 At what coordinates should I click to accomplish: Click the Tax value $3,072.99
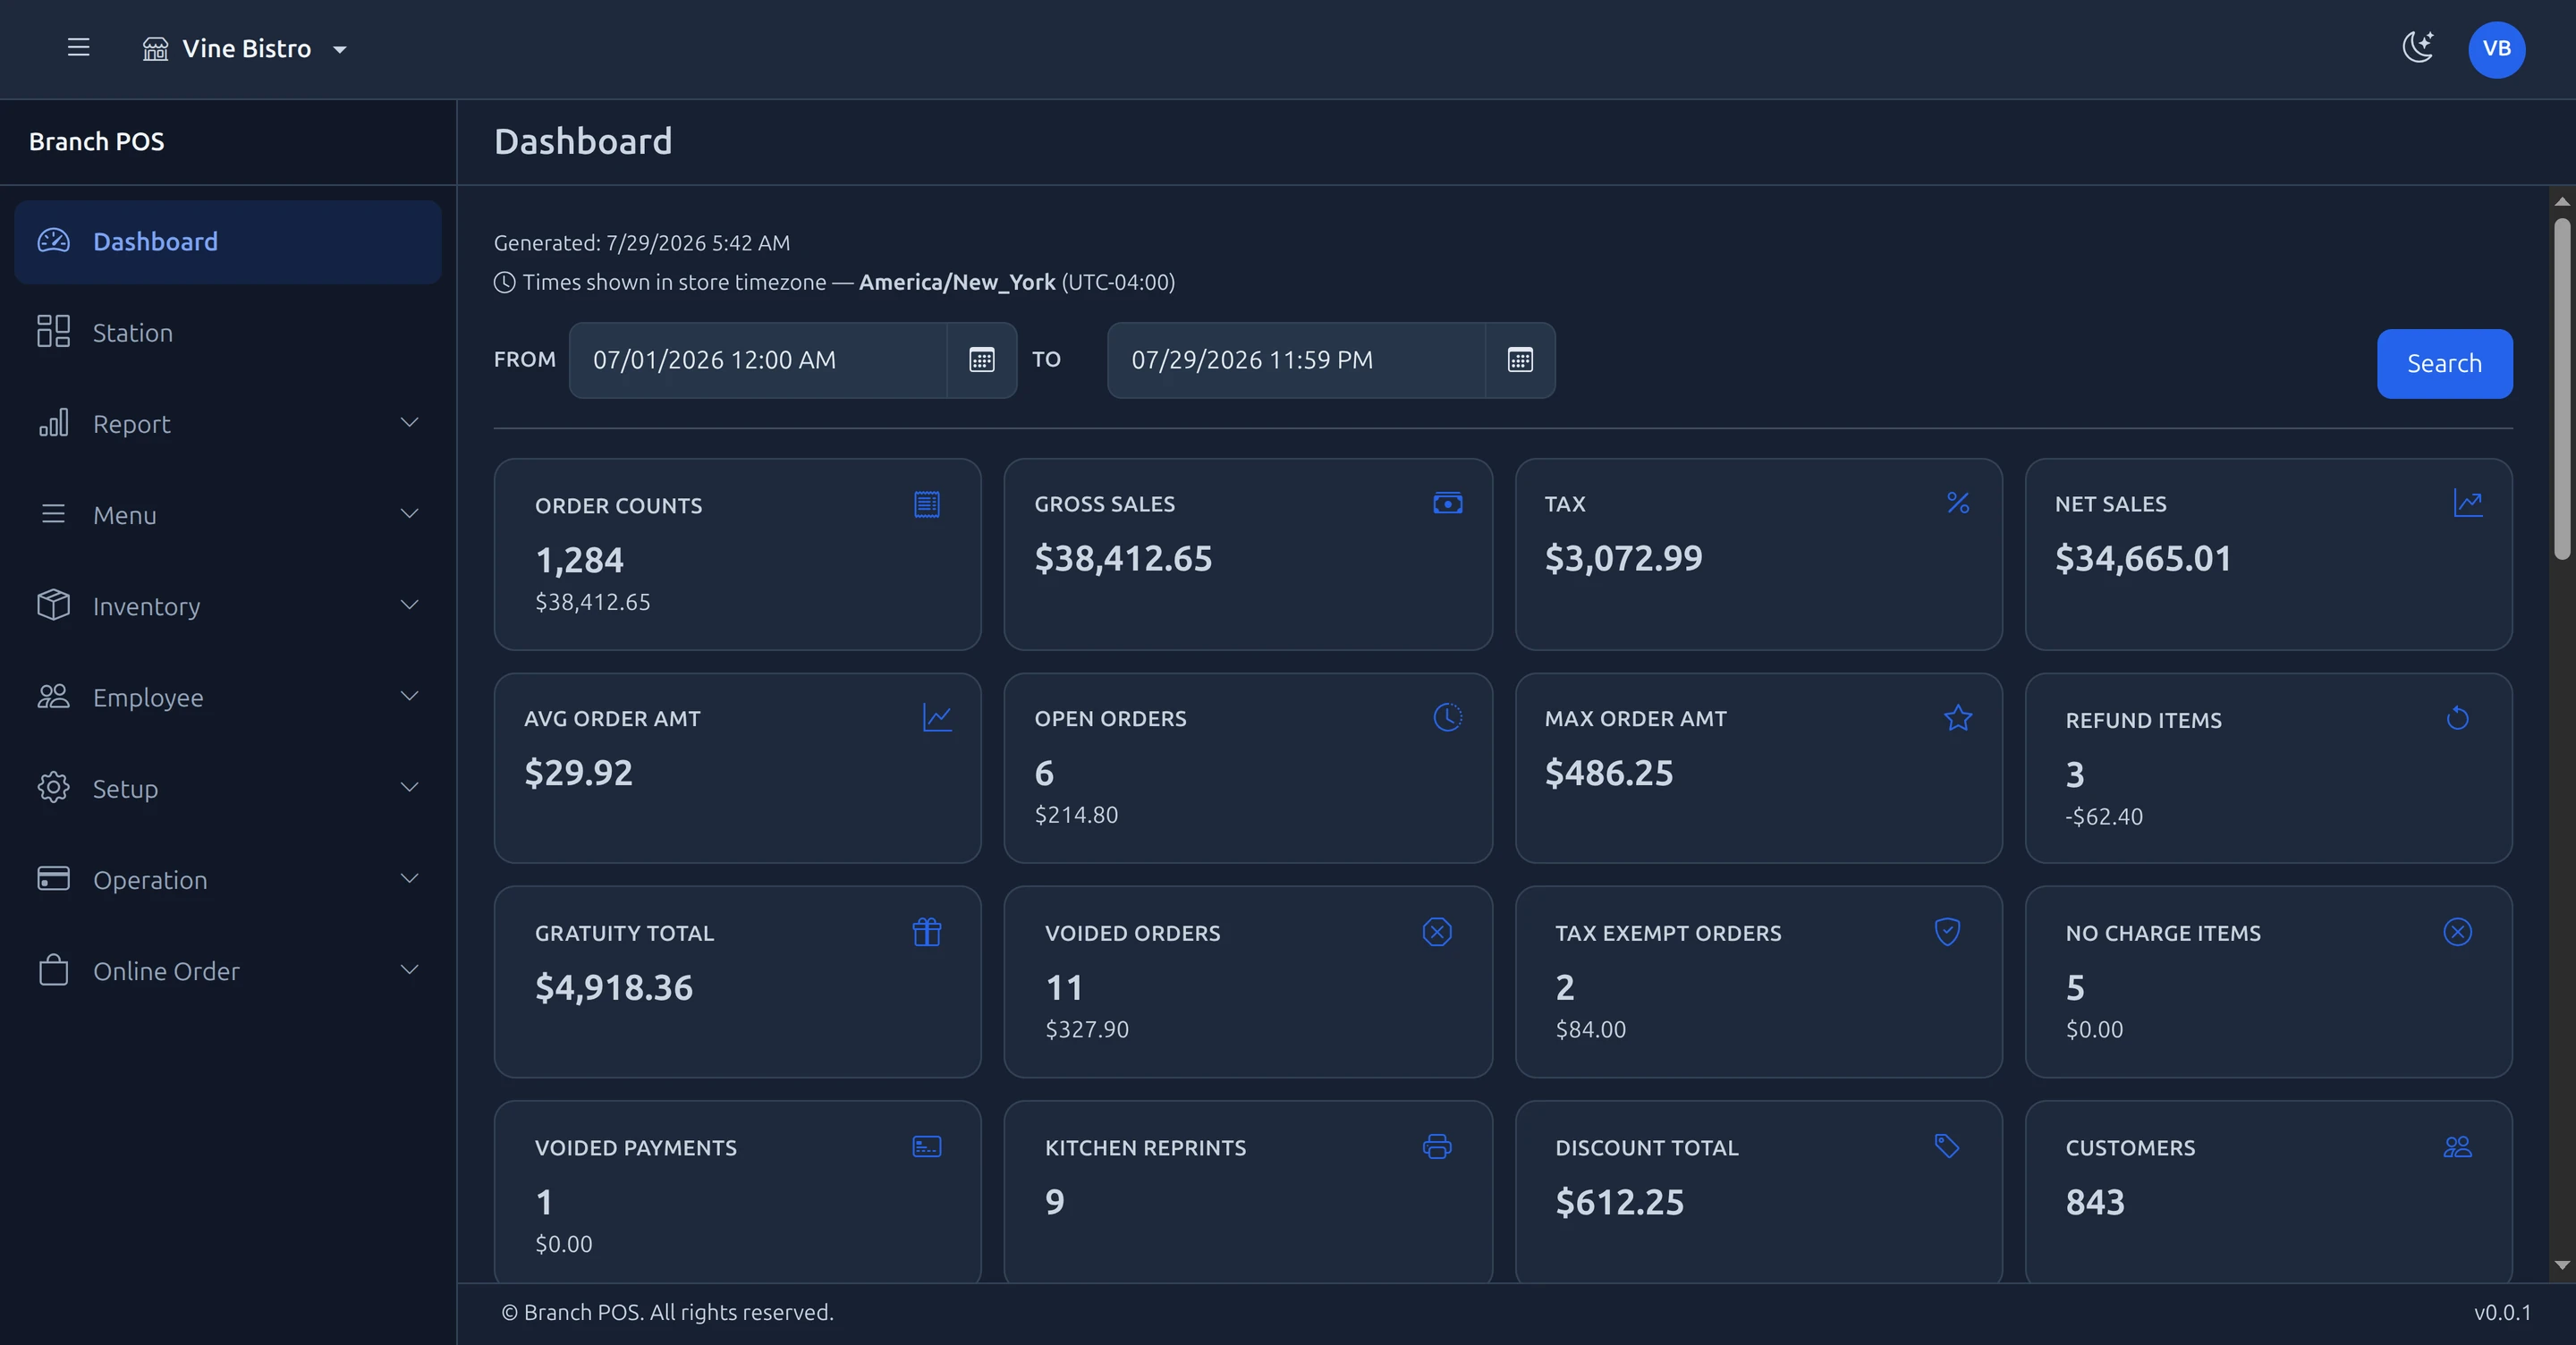1623,558
